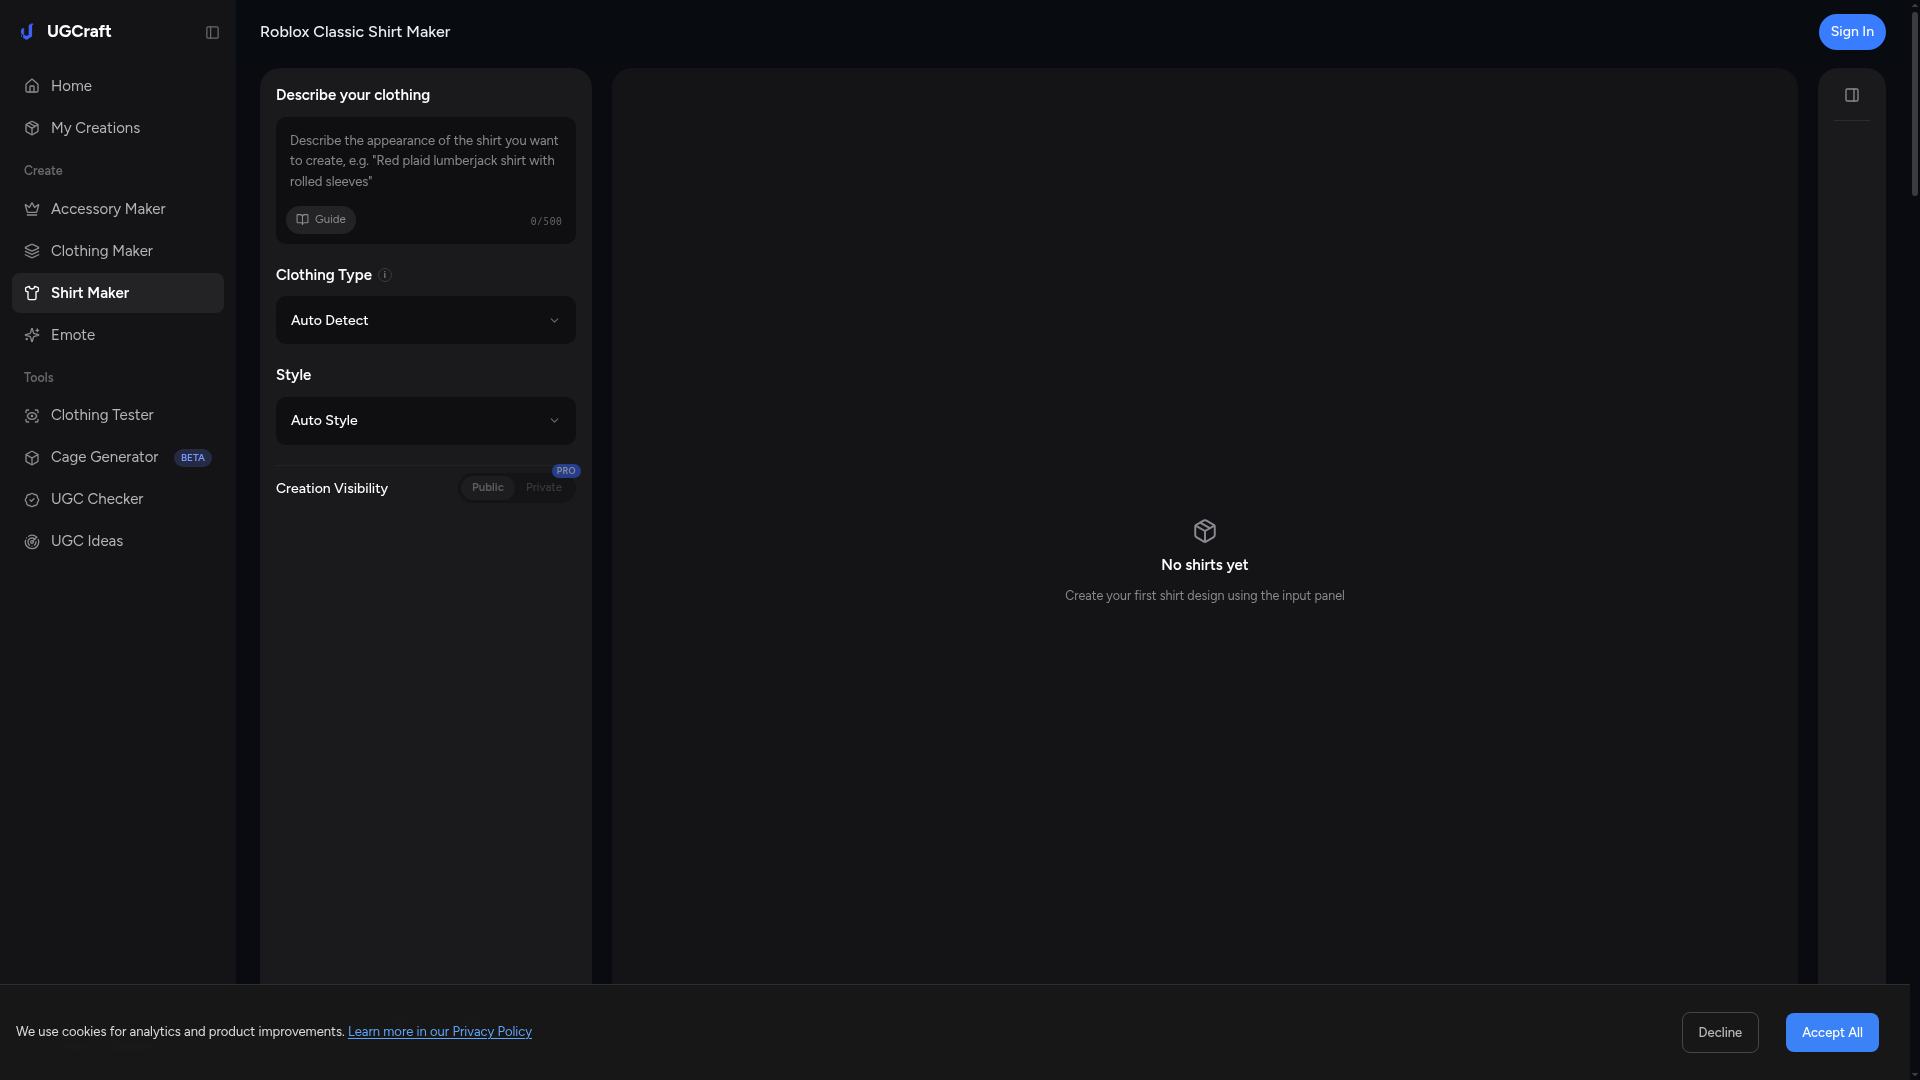1920x1080 pixels.
Task: Toggle the right side panel icon
Action: pyautogui.click(x=1852, y=95)
